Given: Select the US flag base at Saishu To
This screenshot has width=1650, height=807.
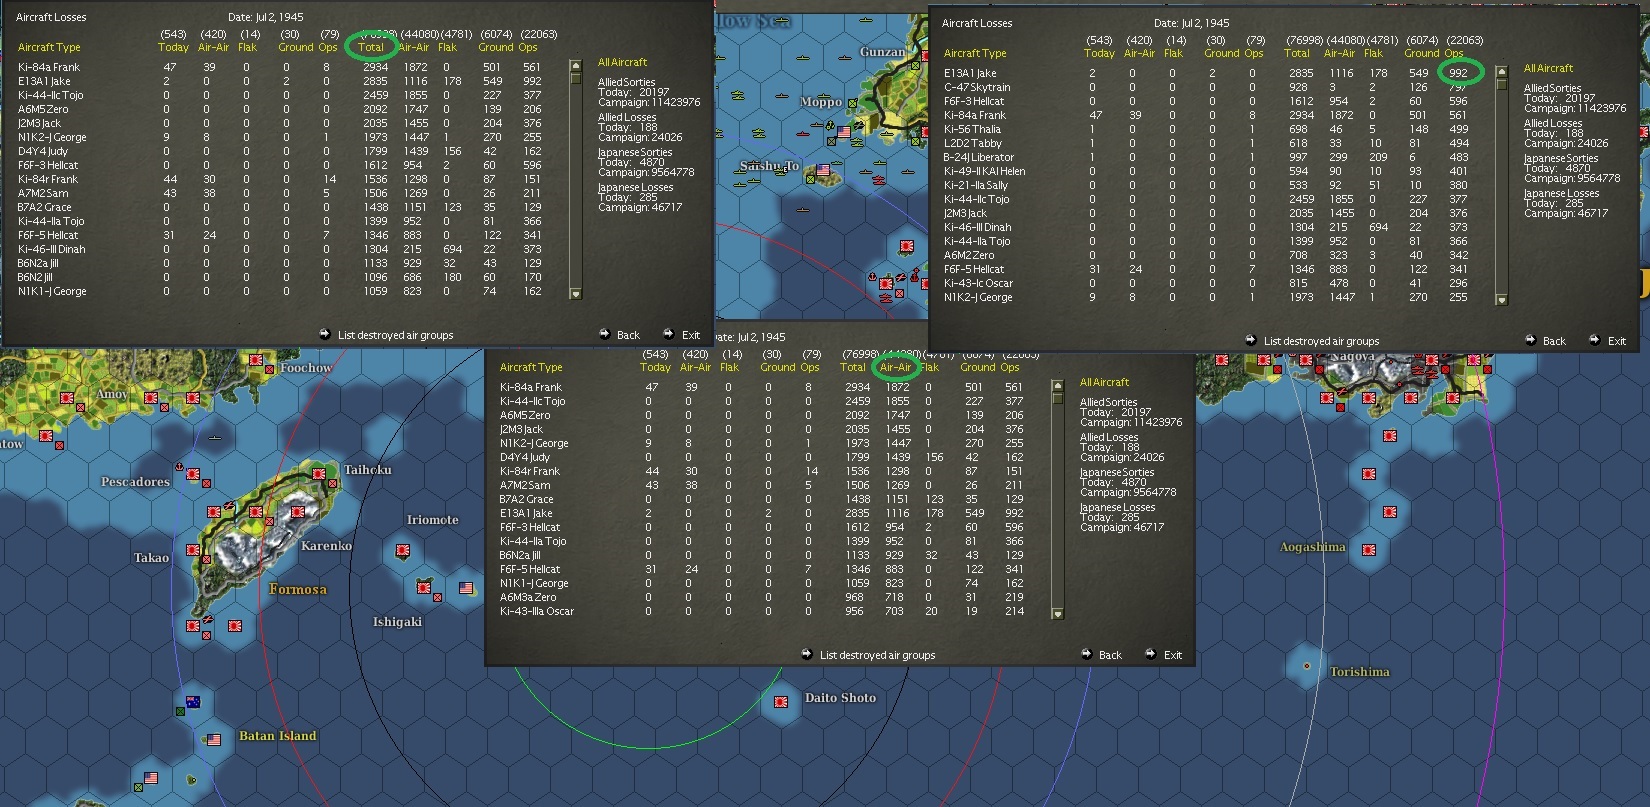Looking at the screenshot, I should point(823,171).
